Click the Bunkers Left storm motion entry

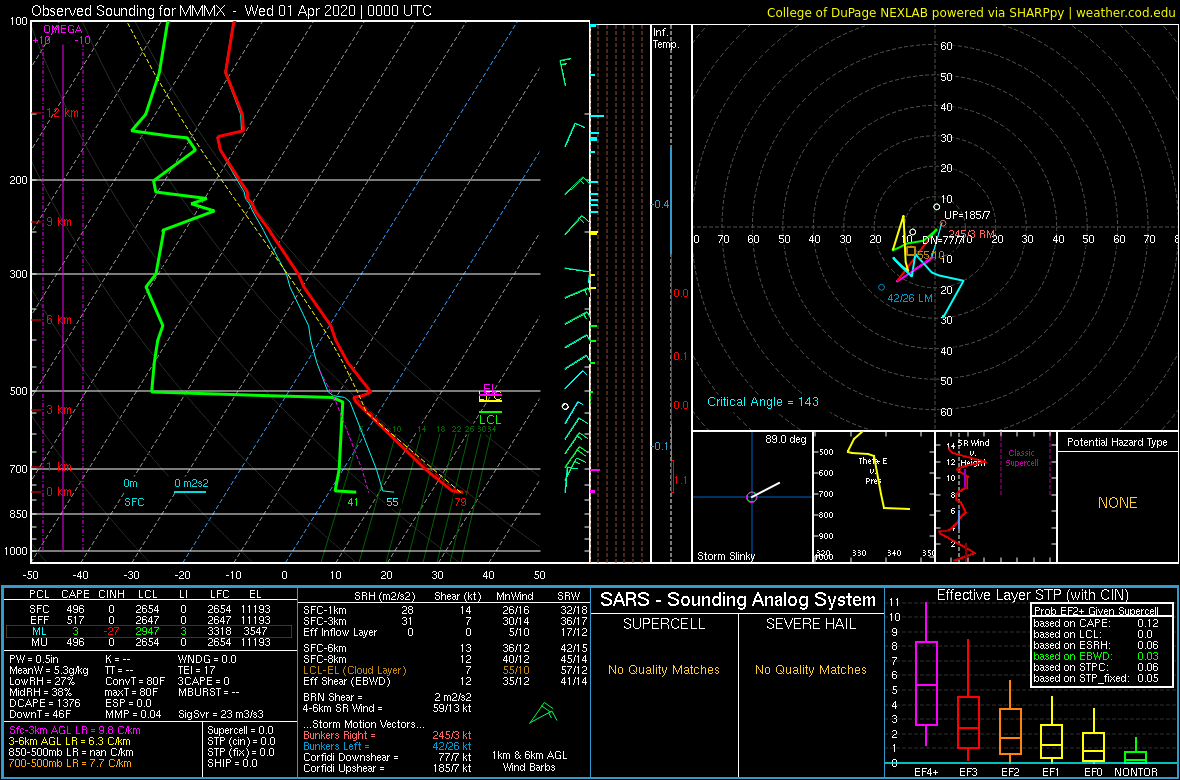(x=388, y=745)
